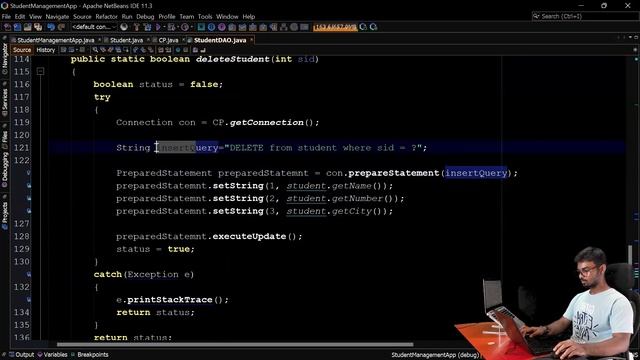Open the Debugging side panel tab
Screen dimensions: 640x360
(x=4, y=170)
